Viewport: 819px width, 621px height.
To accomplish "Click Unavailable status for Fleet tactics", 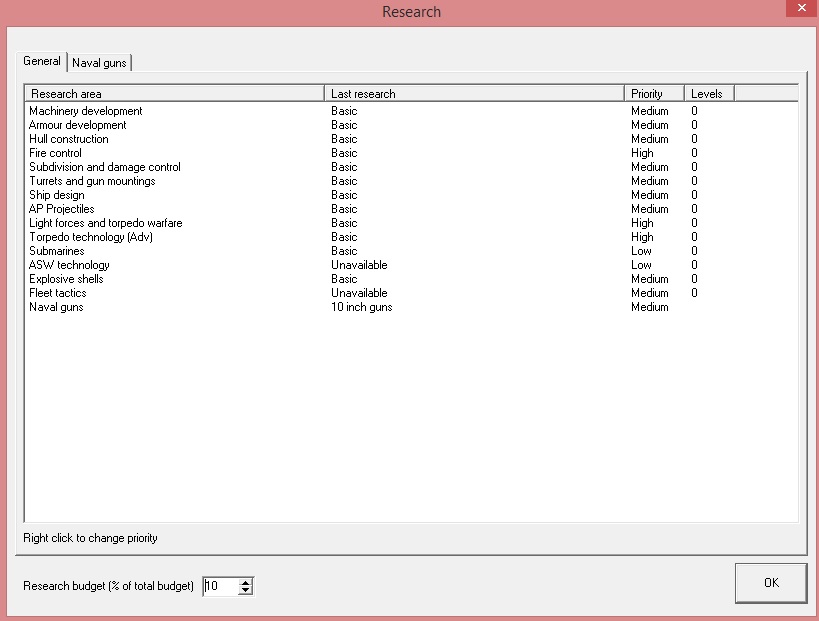I will click(x=359, y=293).
